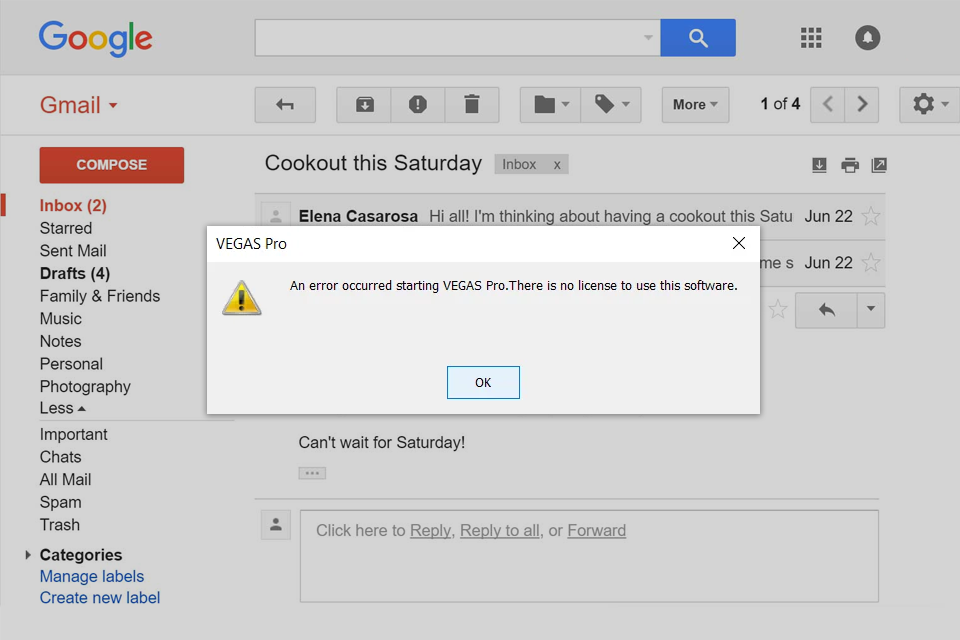
Task: Open Sent Mail
Action: (73, 251)
